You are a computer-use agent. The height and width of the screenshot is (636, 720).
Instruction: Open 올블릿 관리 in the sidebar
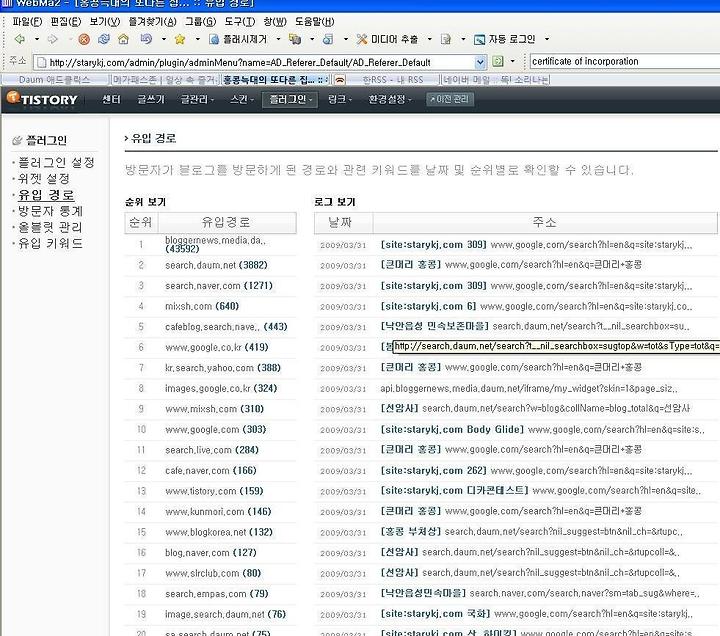[x=50, y=227]
